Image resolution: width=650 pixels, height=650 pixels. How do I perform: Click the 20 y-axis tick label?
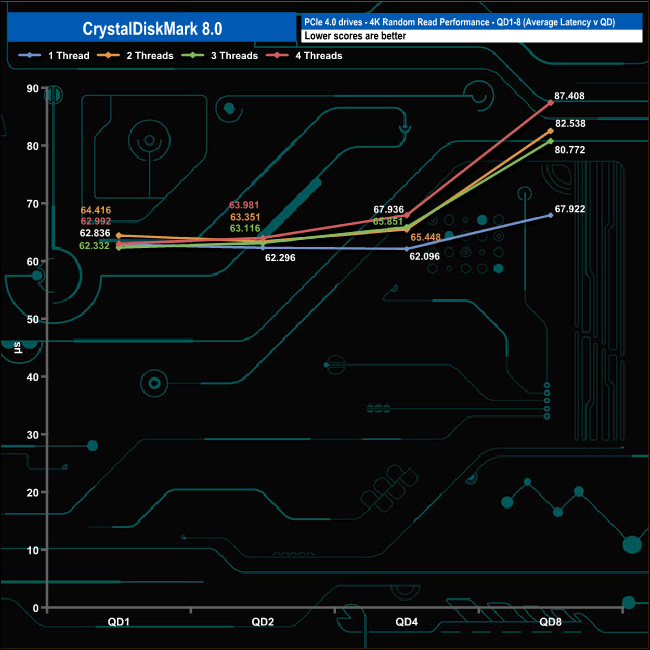pos(32,493)
